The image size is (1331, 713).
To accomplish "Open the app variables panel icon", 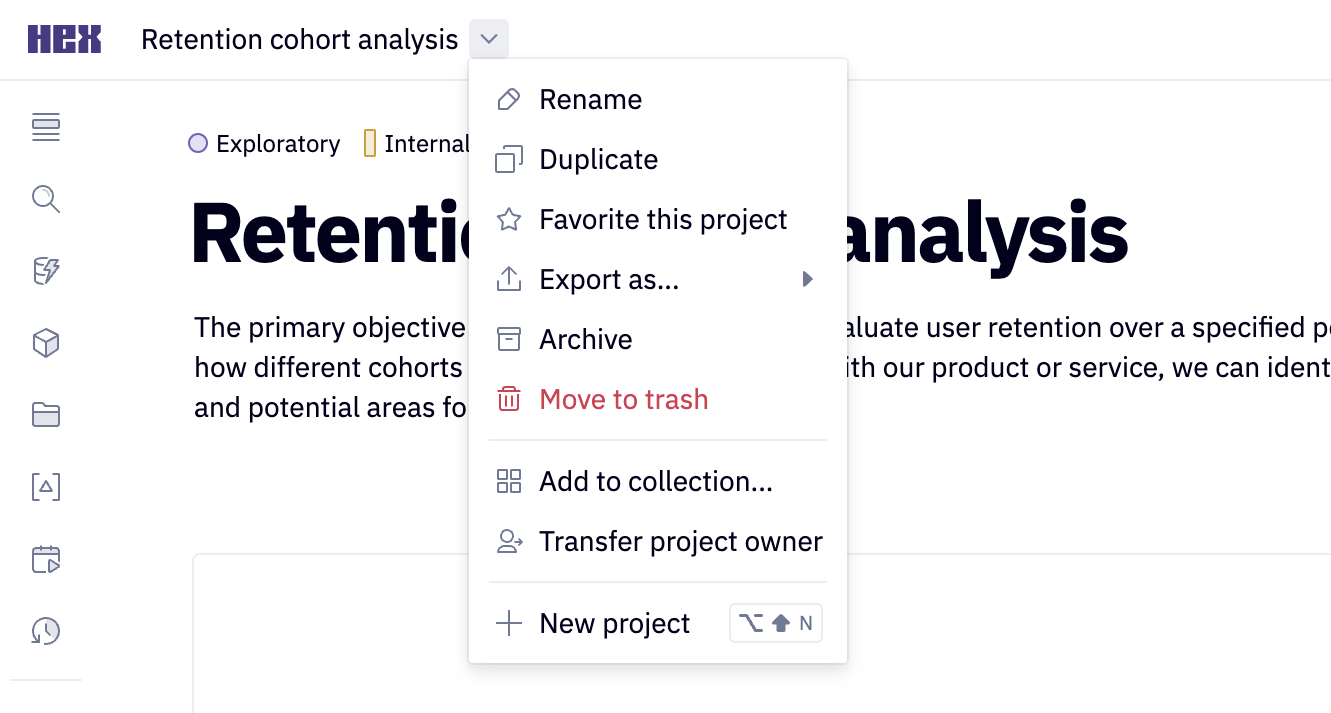I will (45, 487).
